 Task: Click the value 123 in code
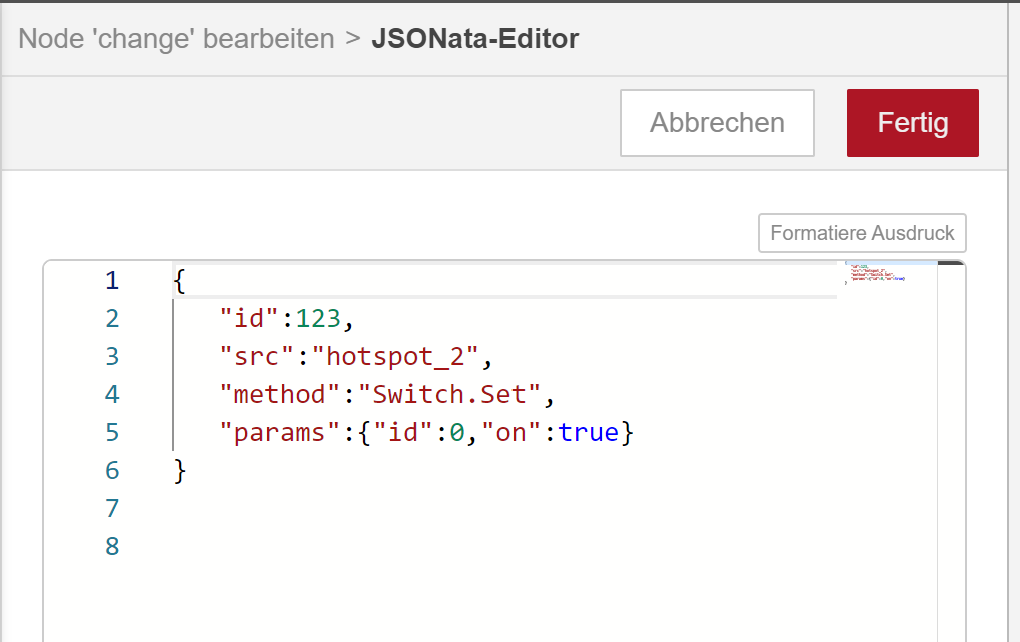coord(318,319)
